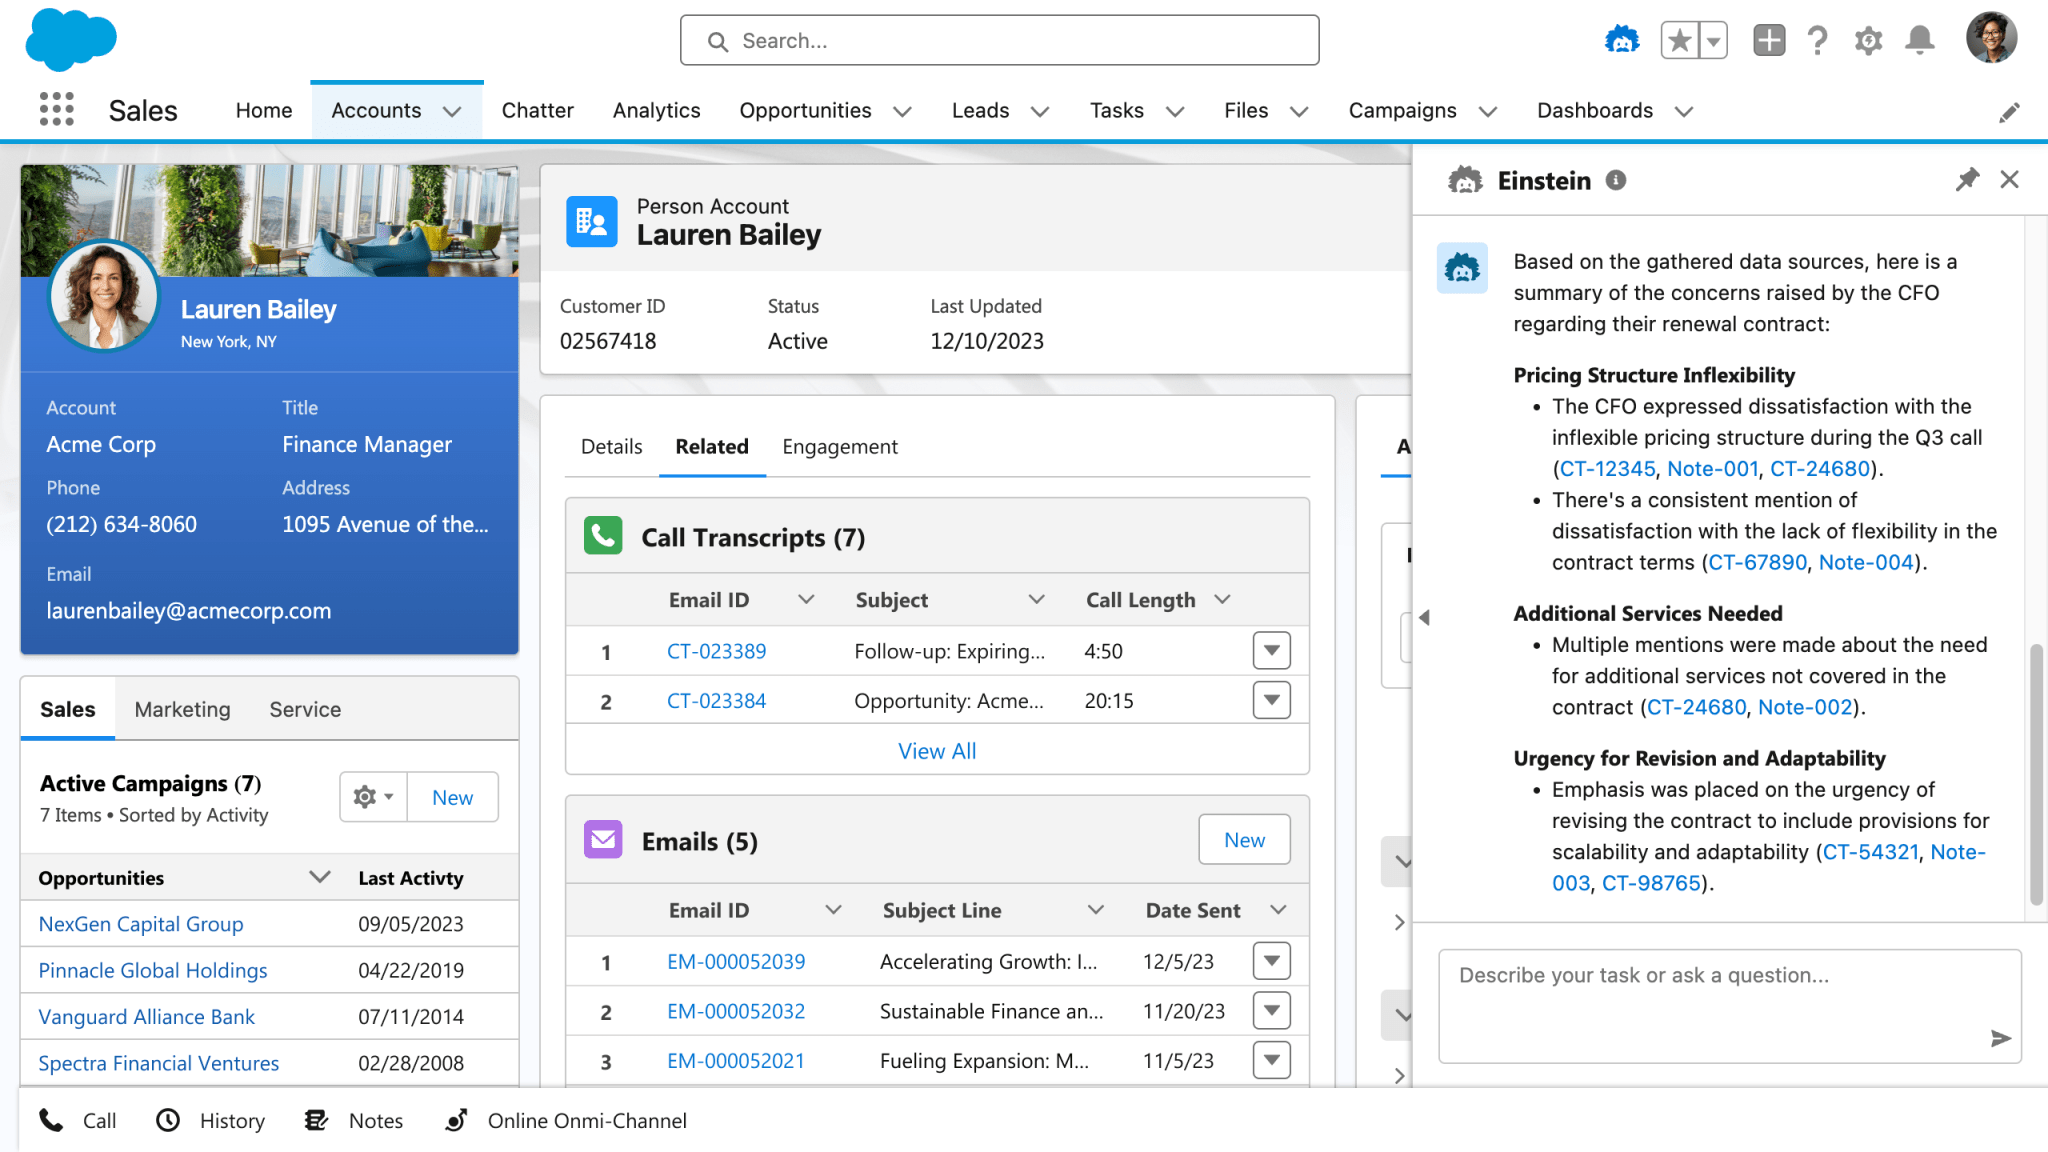Open Notes in the utility bar

coord(352,1120)
